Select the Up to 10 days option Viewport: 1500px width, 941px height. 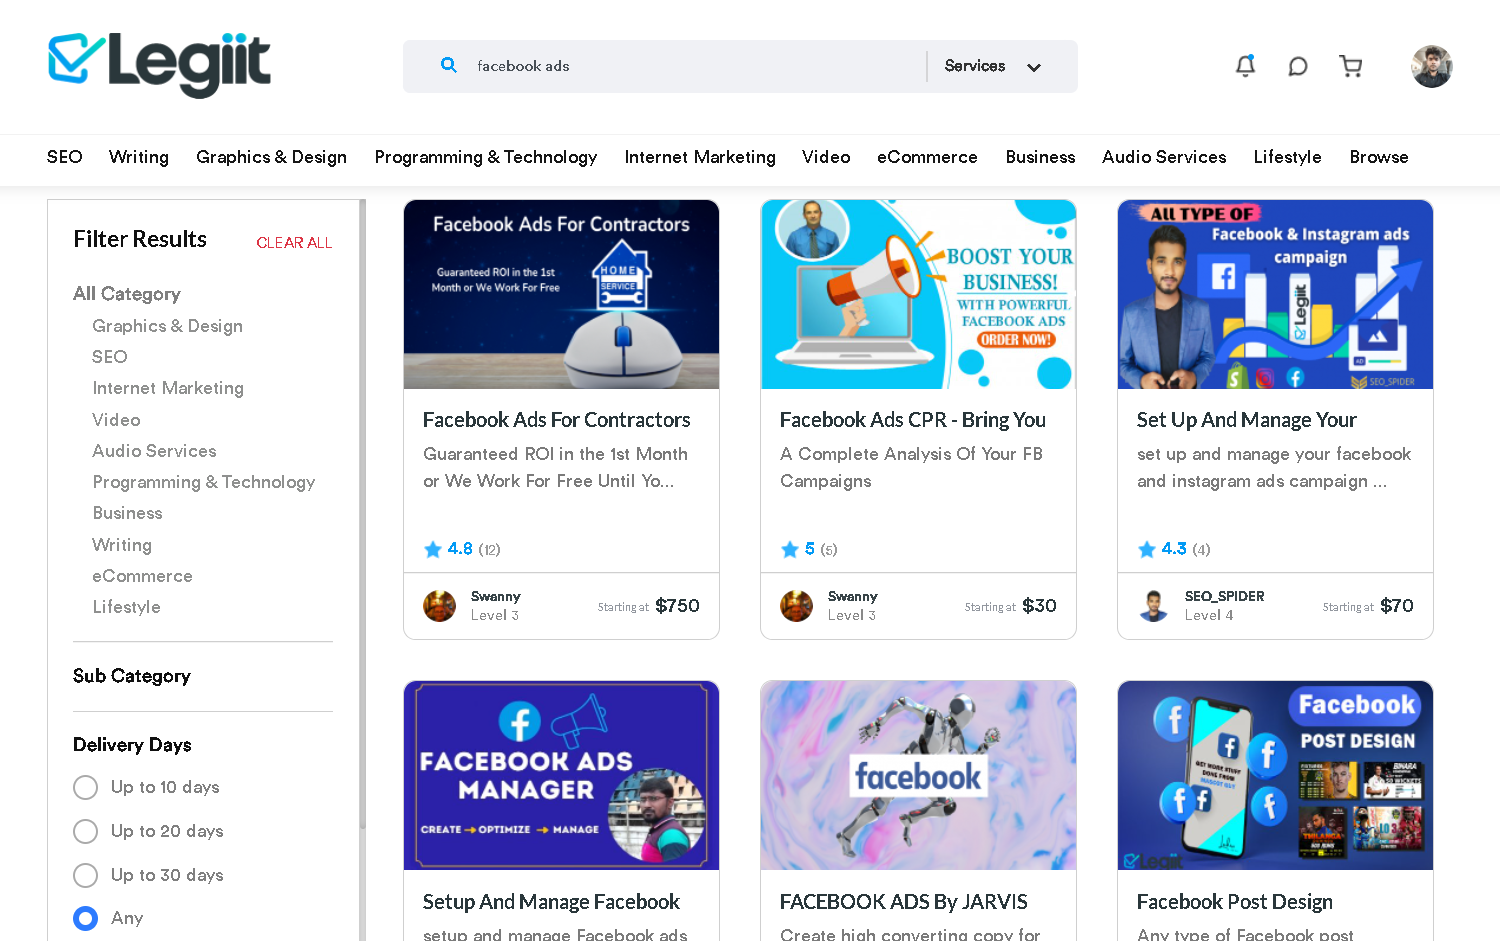click(86, 787)
